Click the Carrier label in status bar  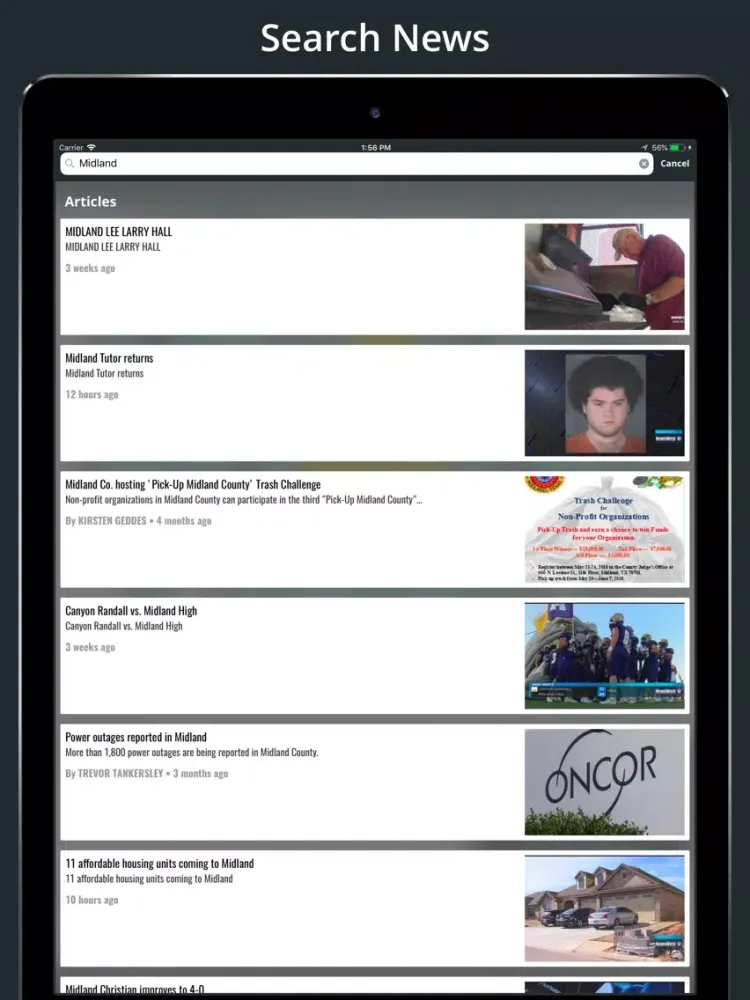(x=71, y=147)
